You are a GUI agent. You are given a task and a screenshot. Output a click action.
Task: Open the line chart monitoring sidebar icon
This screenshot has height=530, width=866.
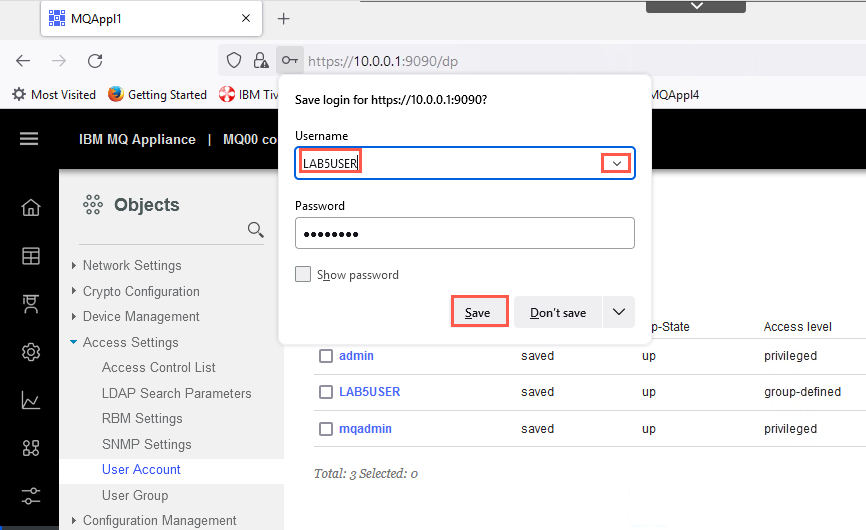(x=31, y=400)
